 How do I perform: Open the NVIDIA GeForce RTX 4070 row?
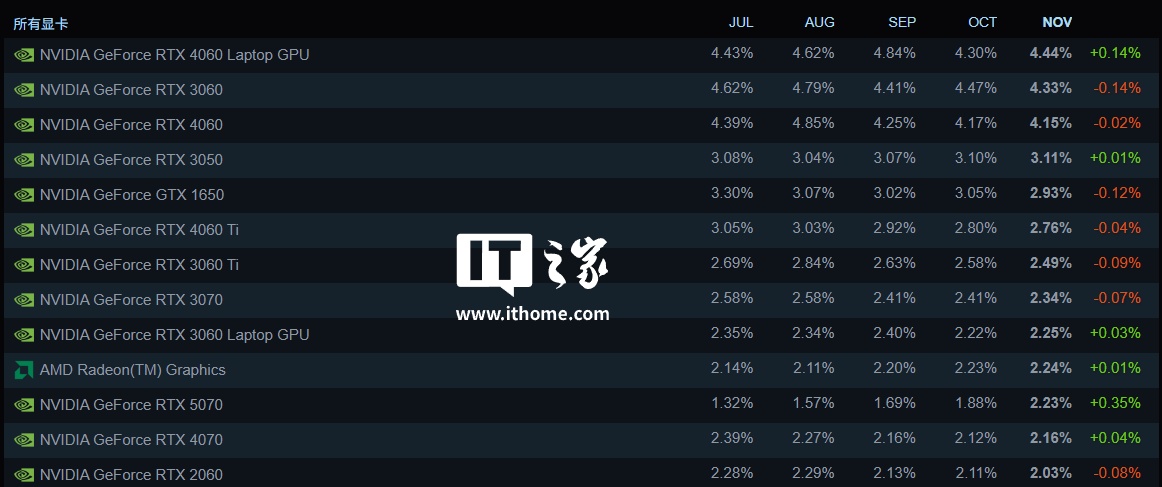pos(131,440)
